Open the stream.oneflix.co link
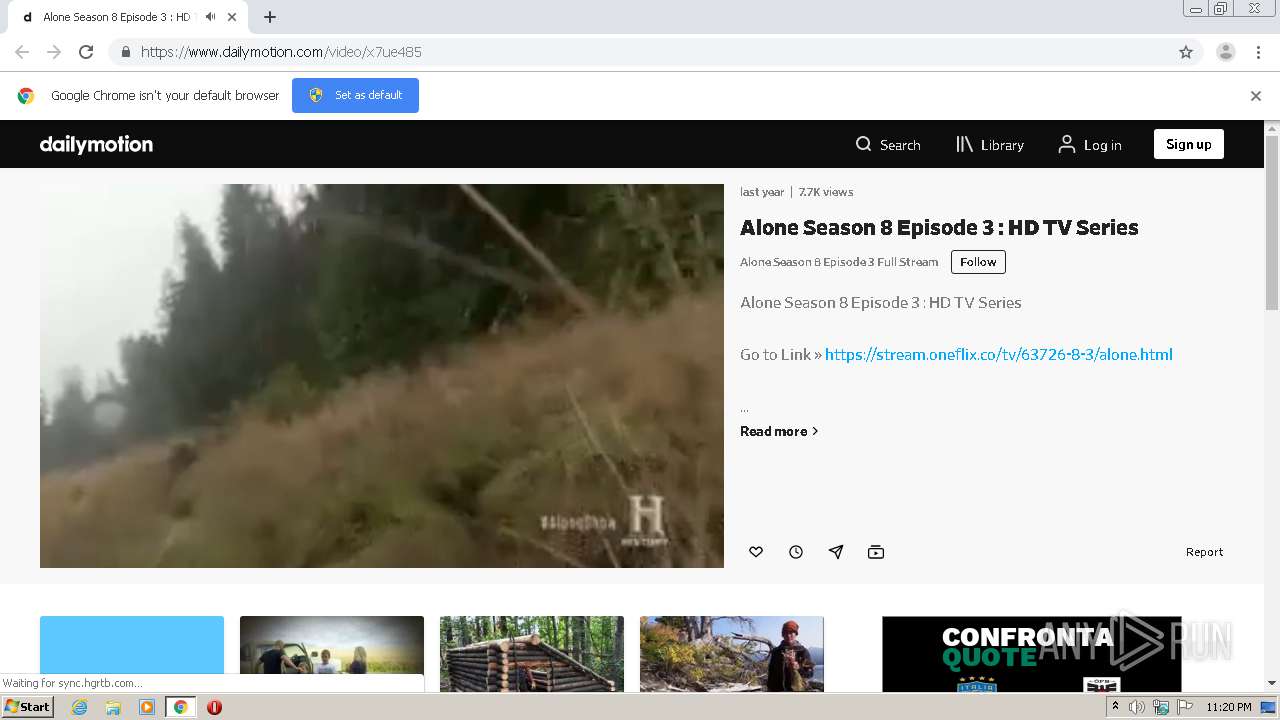1280x720 pixels. (998, 354)
